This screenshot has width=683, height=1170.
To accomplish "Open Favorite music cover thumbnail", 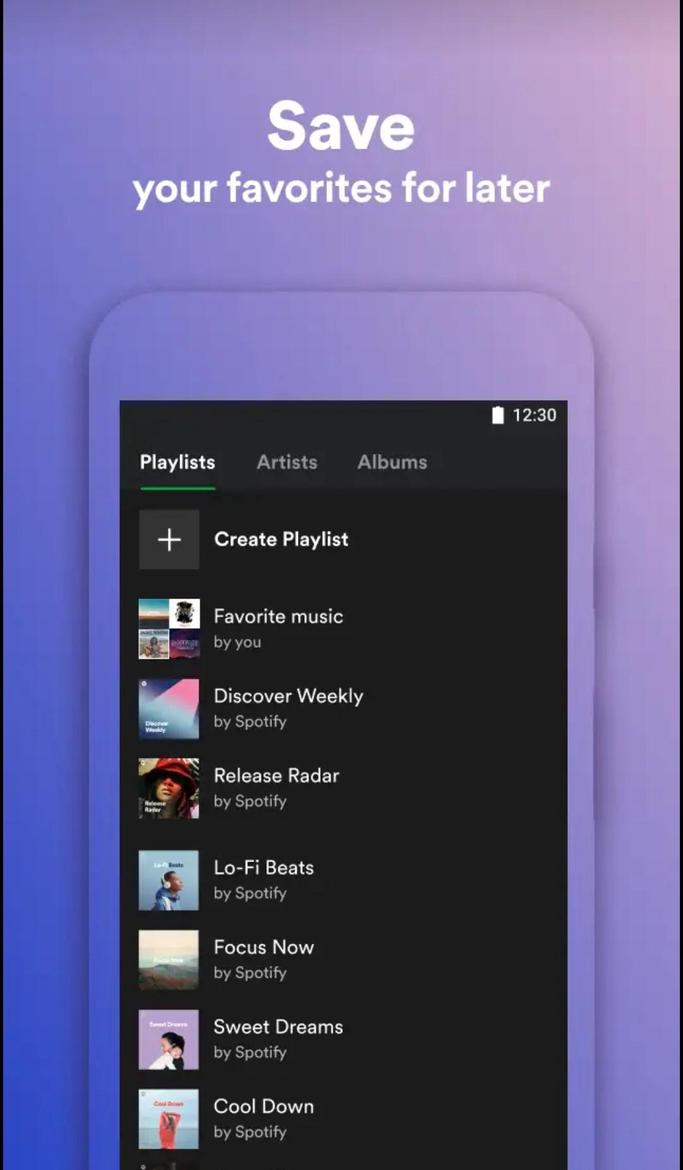I will coord(169,628).
